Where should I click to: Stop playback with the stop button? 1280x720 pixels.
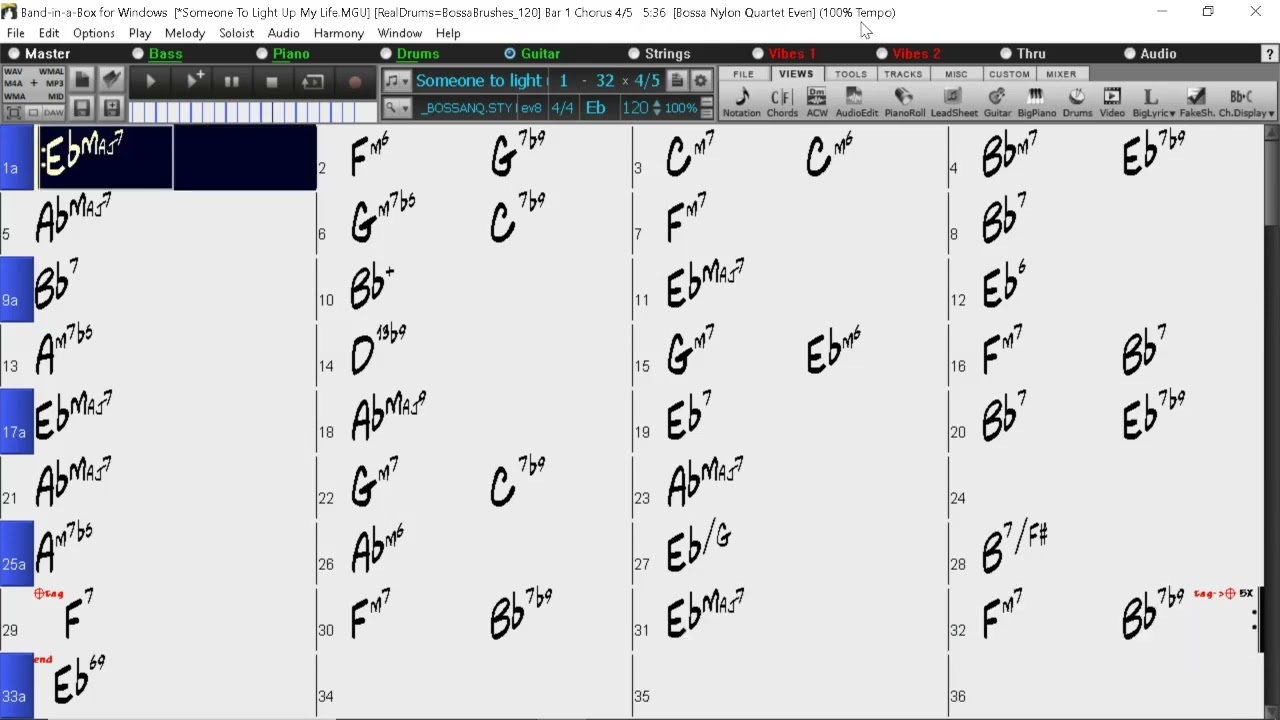(x=271, y=82)
